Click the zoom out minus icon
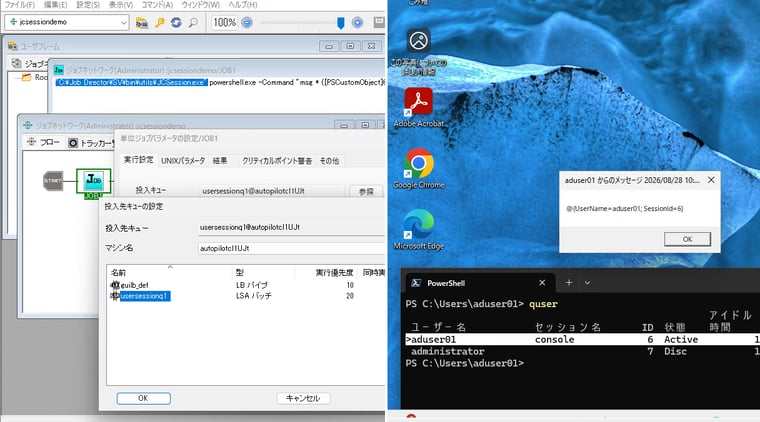The image size is (760, 422). 247,23
